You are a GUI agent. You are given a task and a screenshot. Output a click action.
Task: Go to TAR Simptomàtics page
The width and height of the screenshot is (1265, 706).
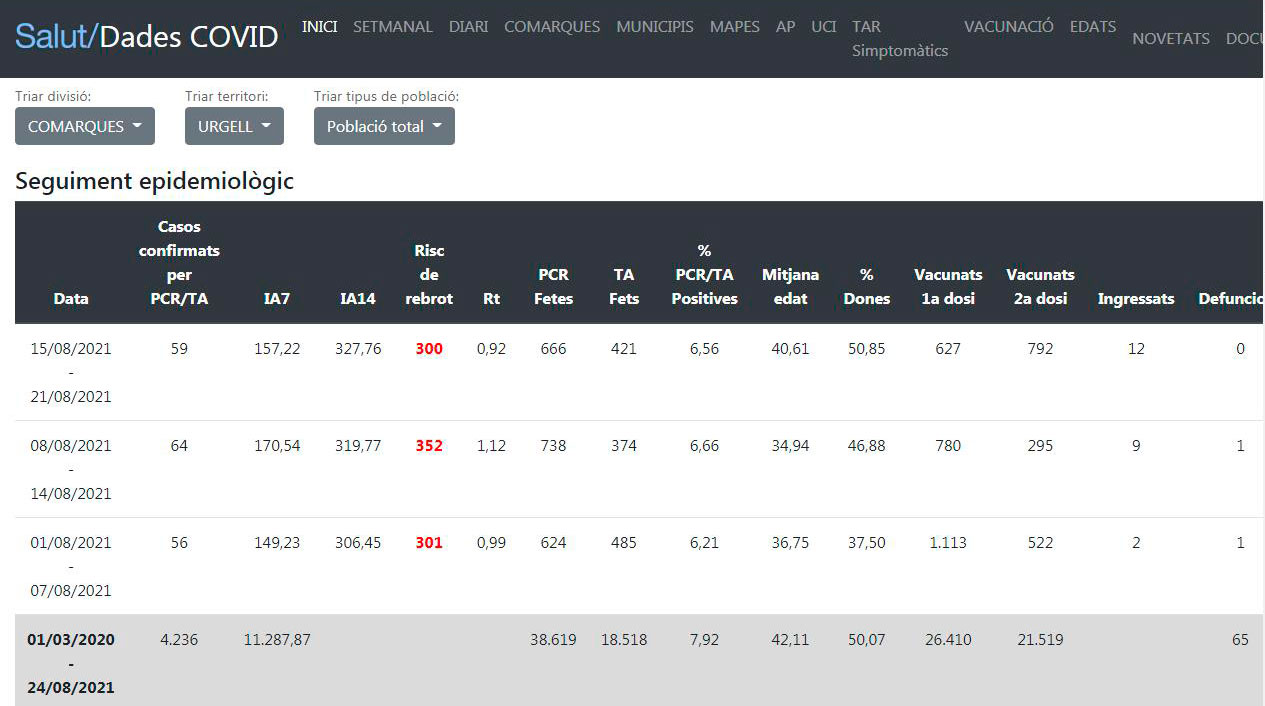(x=899, y=39)
